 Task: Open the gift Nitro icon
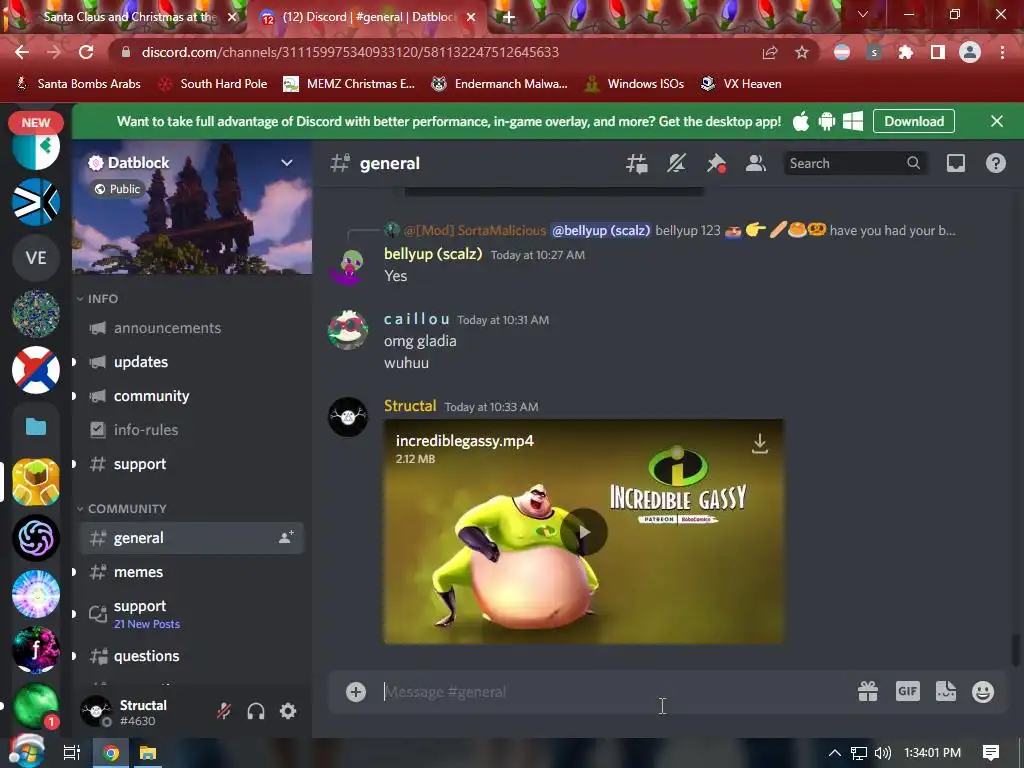(x=868, y=691)
